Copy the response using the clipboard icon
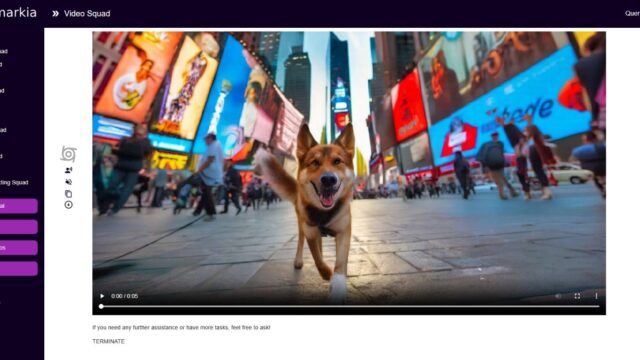 (x=69, y=193)
